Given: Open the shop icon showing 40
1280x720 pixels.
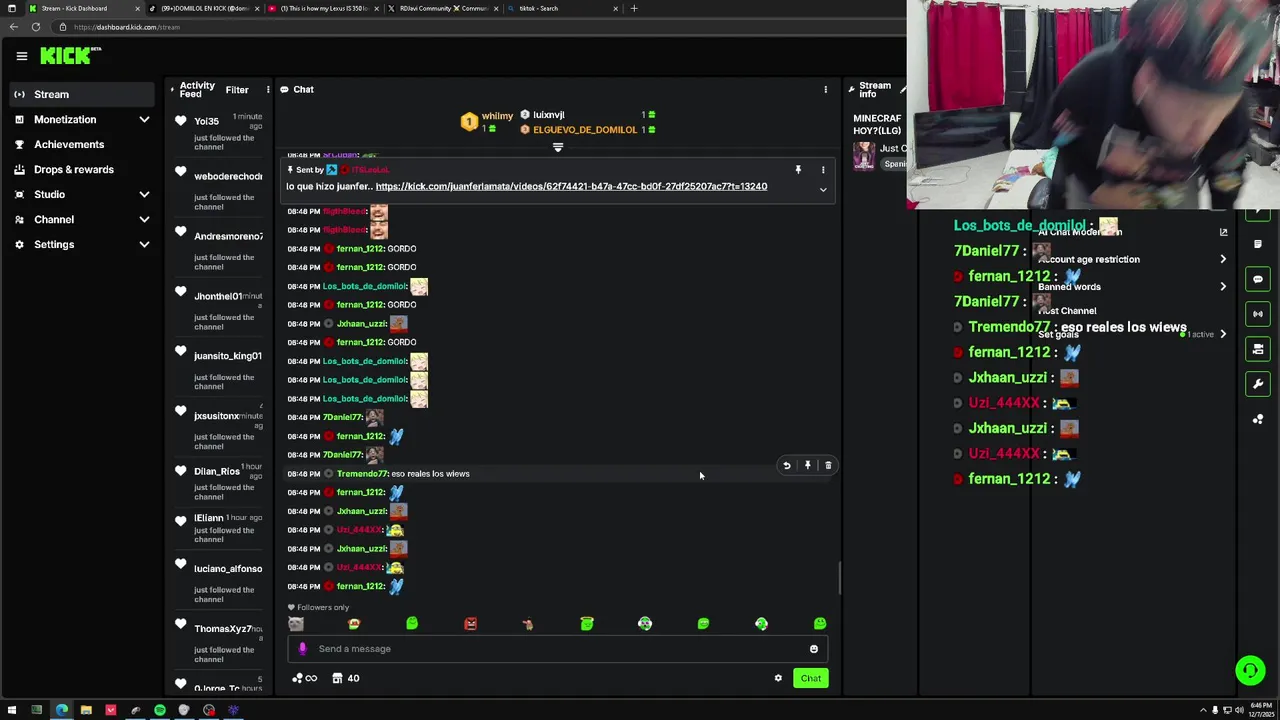Looking at the screenshot, I should point(346,678).
